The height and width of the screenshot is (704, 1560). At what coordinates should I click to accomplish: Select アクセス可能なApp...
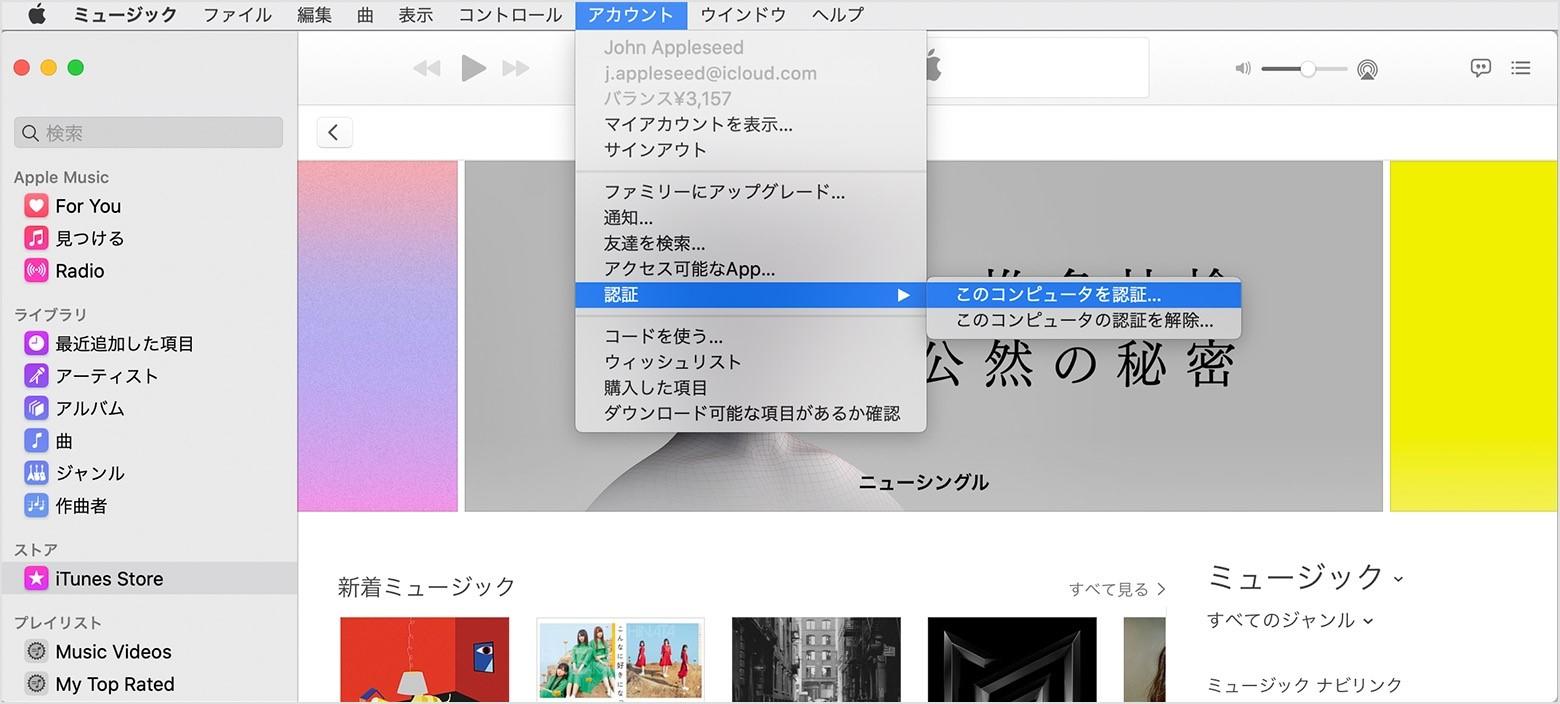(751, 269)
